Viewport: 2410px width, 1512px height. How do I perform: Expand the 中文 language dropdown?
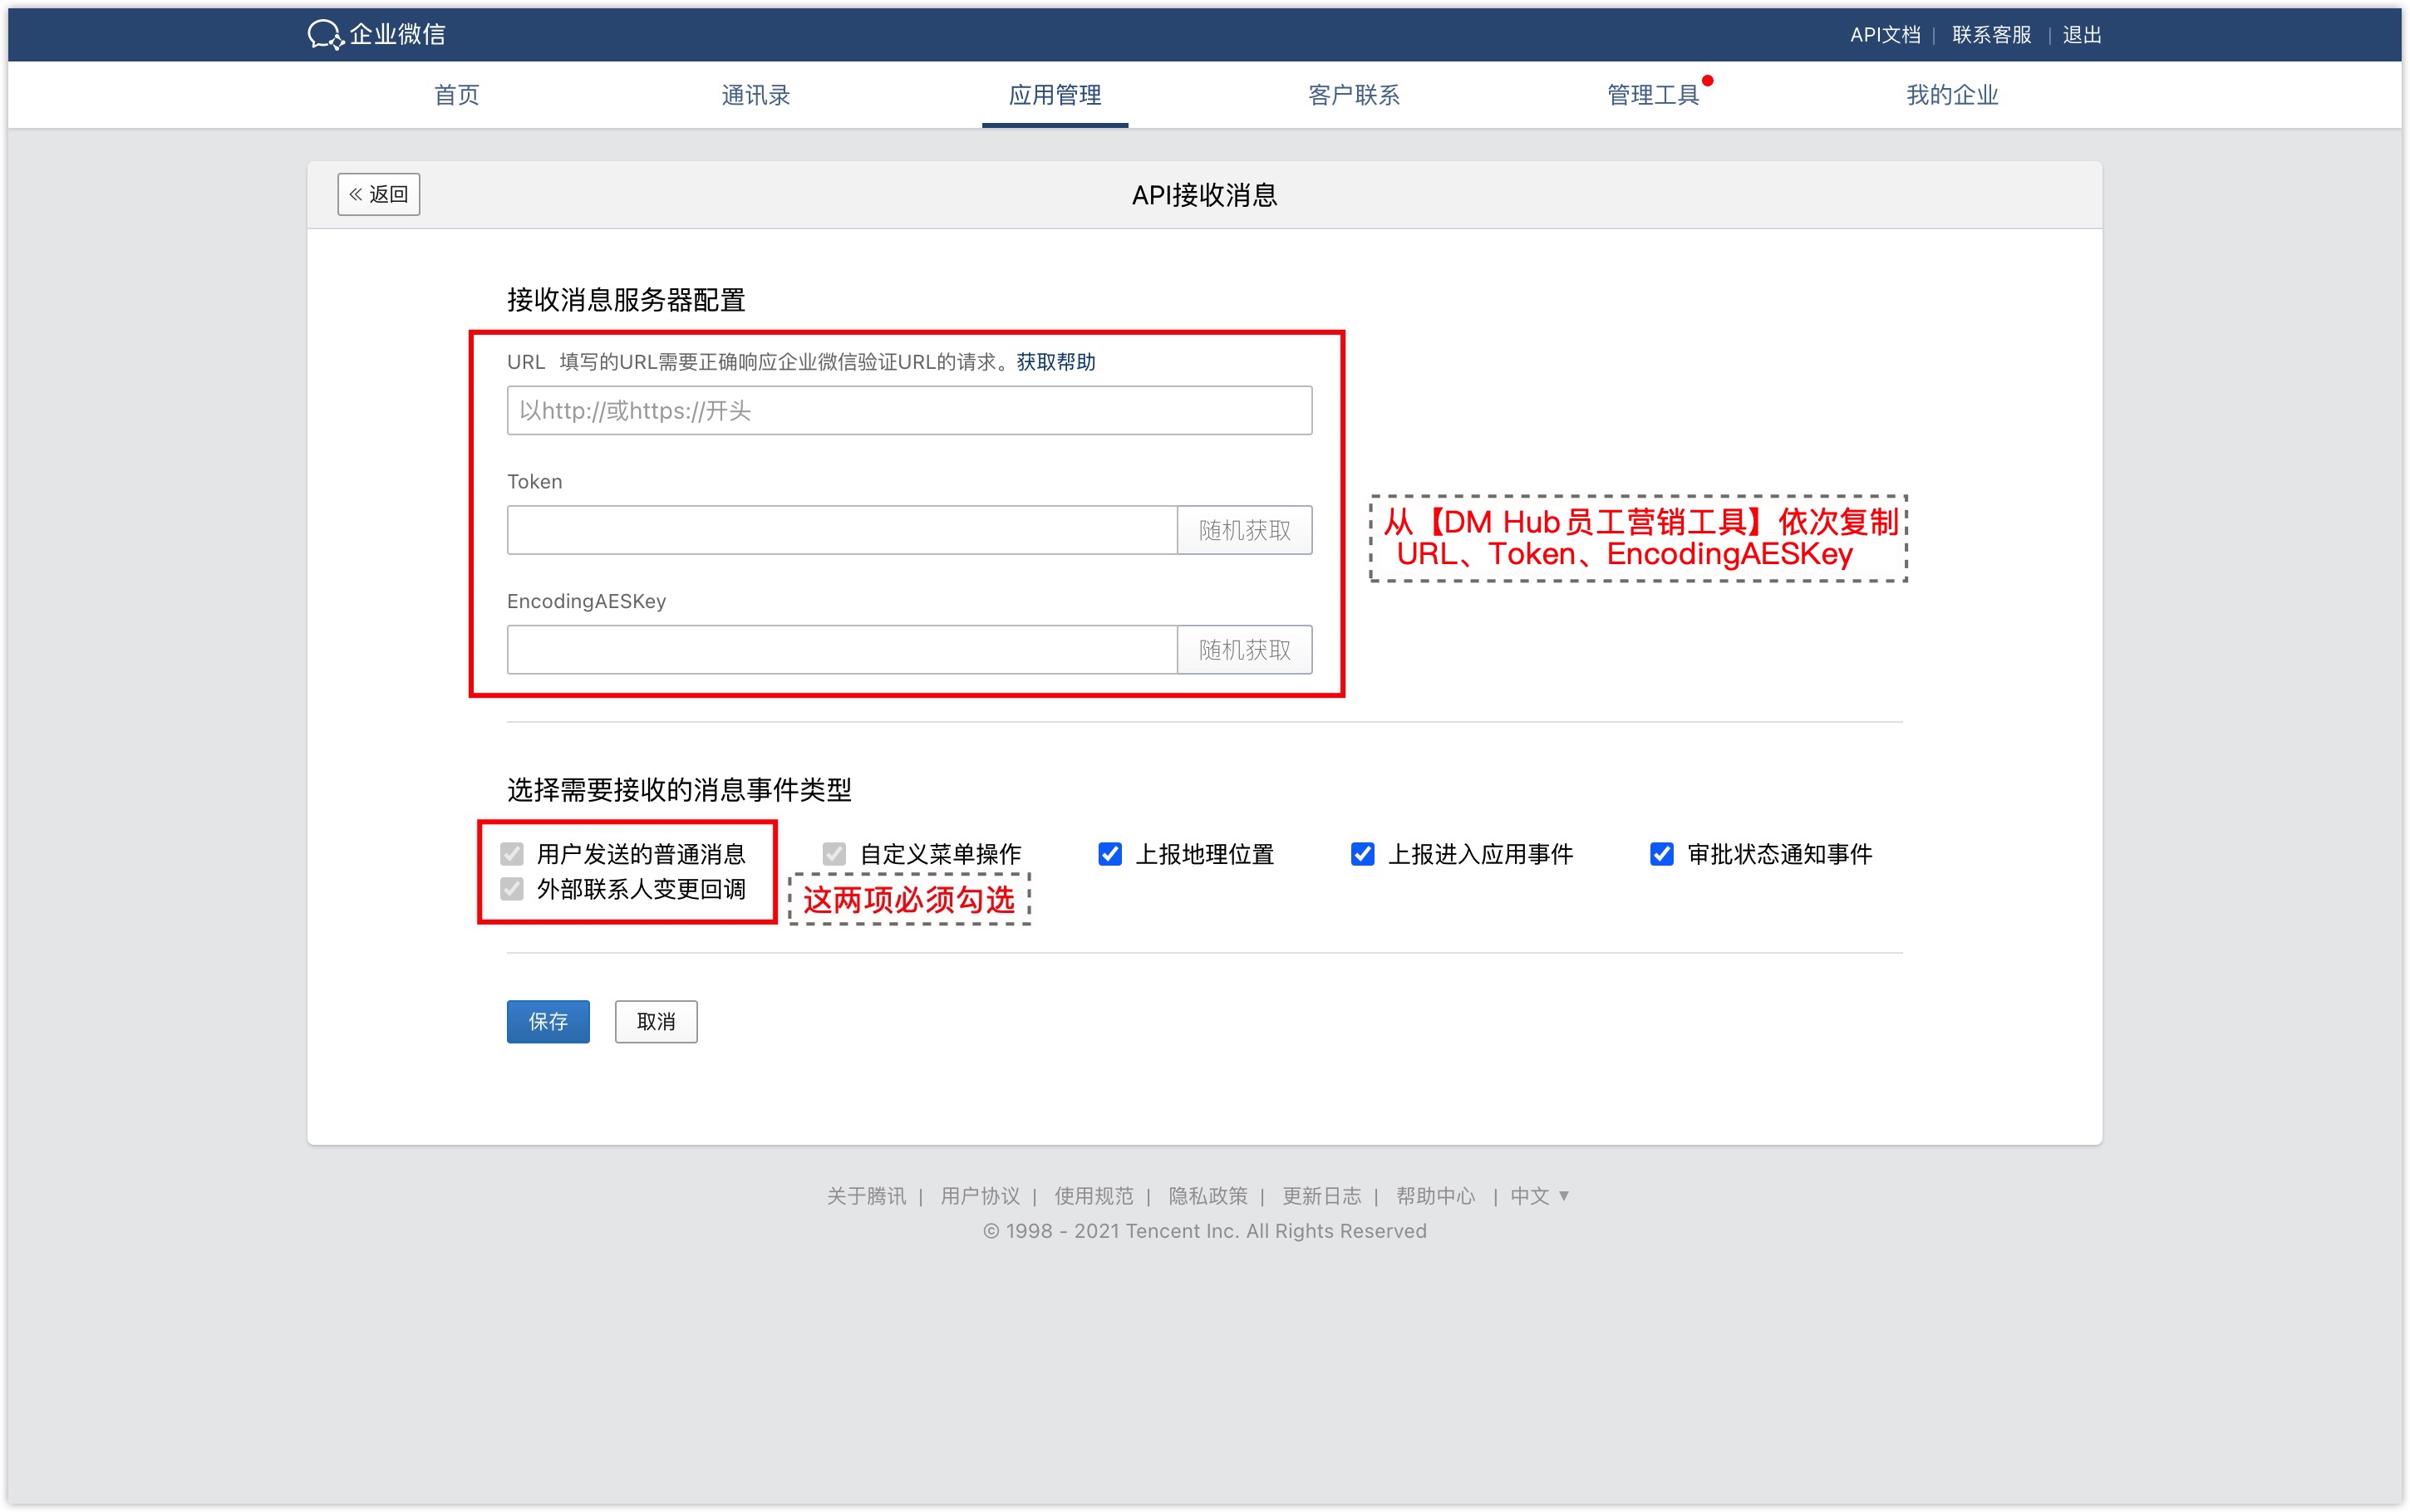pos(1540,1196)
